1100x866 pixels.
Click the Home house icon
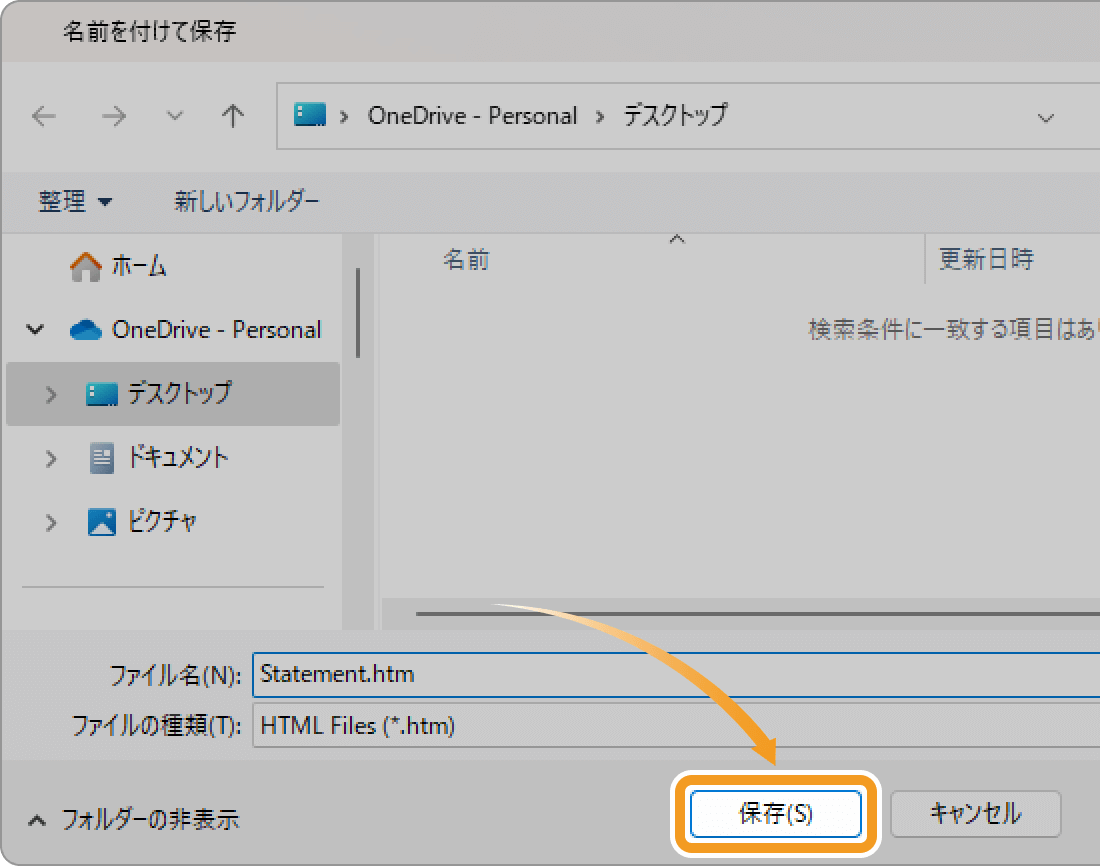86,267
